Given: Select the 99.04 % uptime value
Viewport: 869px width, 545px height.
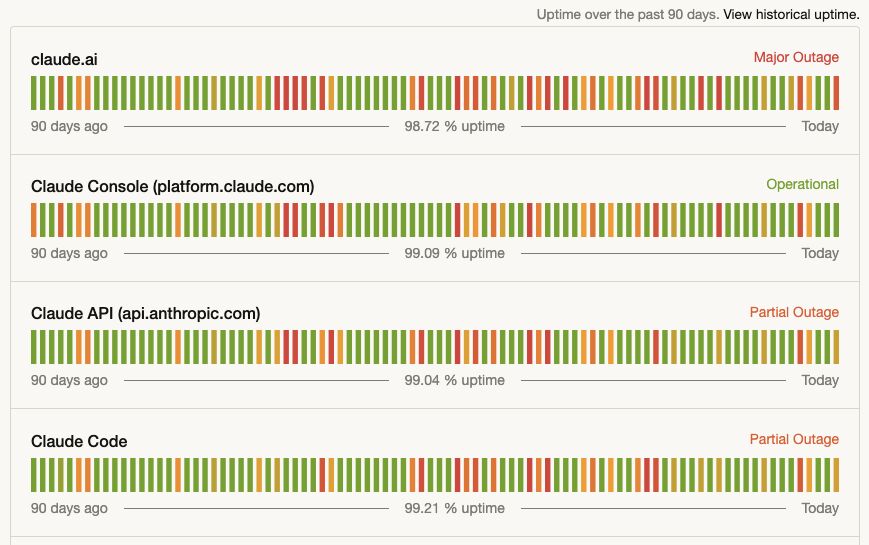Looking at the screenshot, I should click(454, 380).
